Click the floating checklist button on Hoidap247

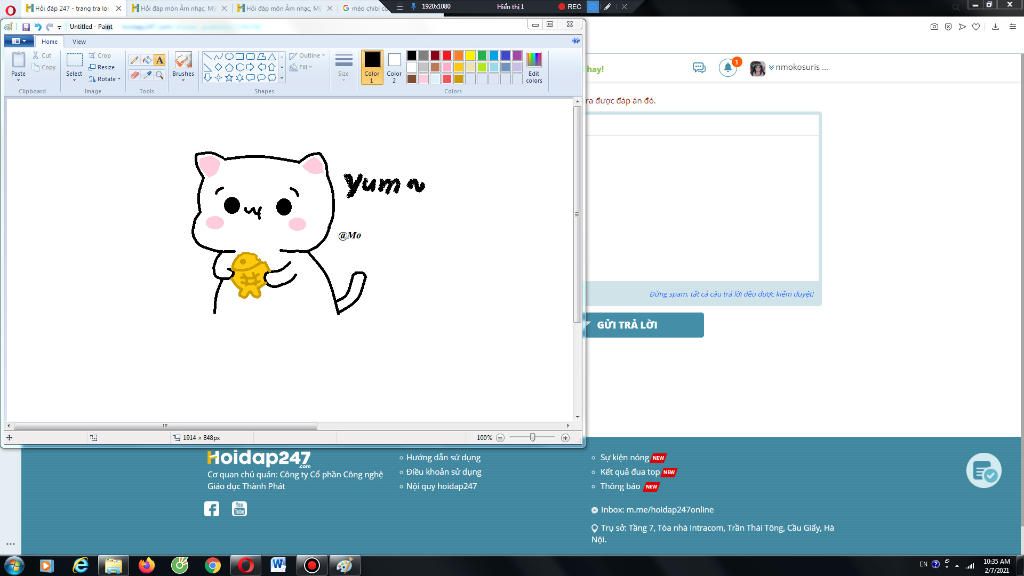click(984, 470)
